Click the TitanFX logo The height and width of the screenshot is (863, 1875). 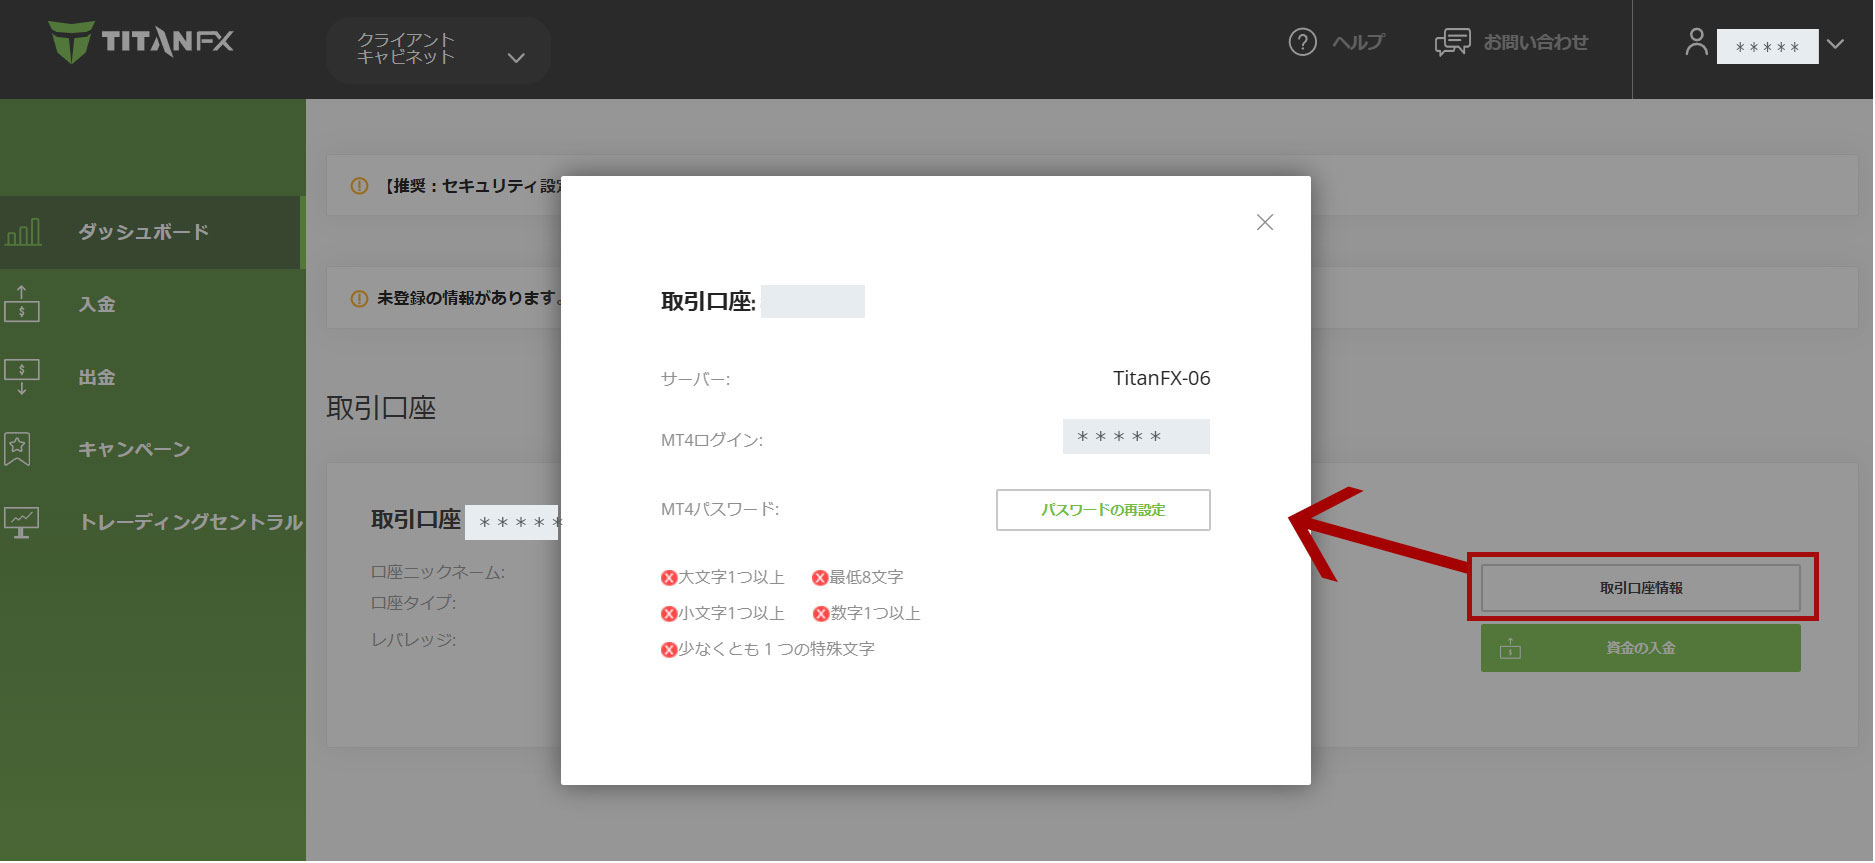point(141,42)
